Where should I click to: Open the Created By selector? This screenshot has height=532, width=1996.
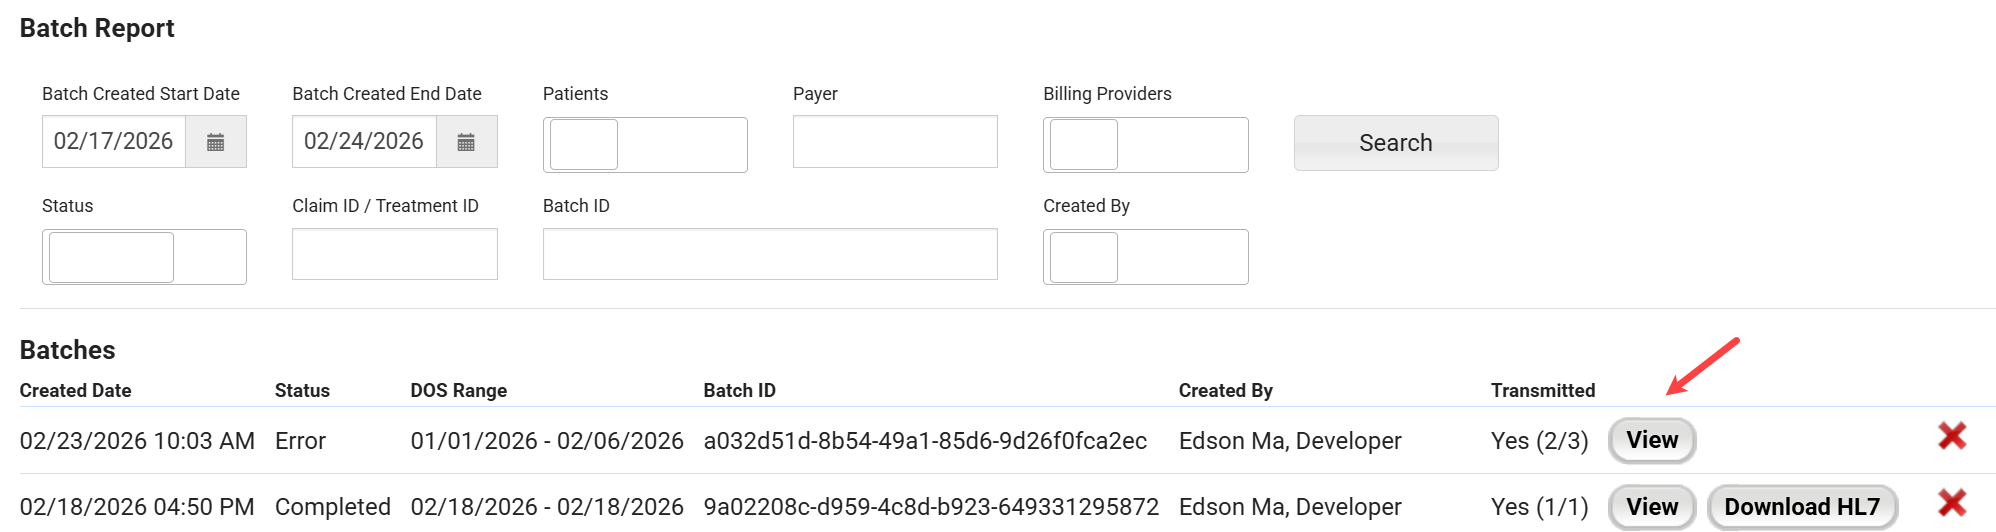[1145, 257]
